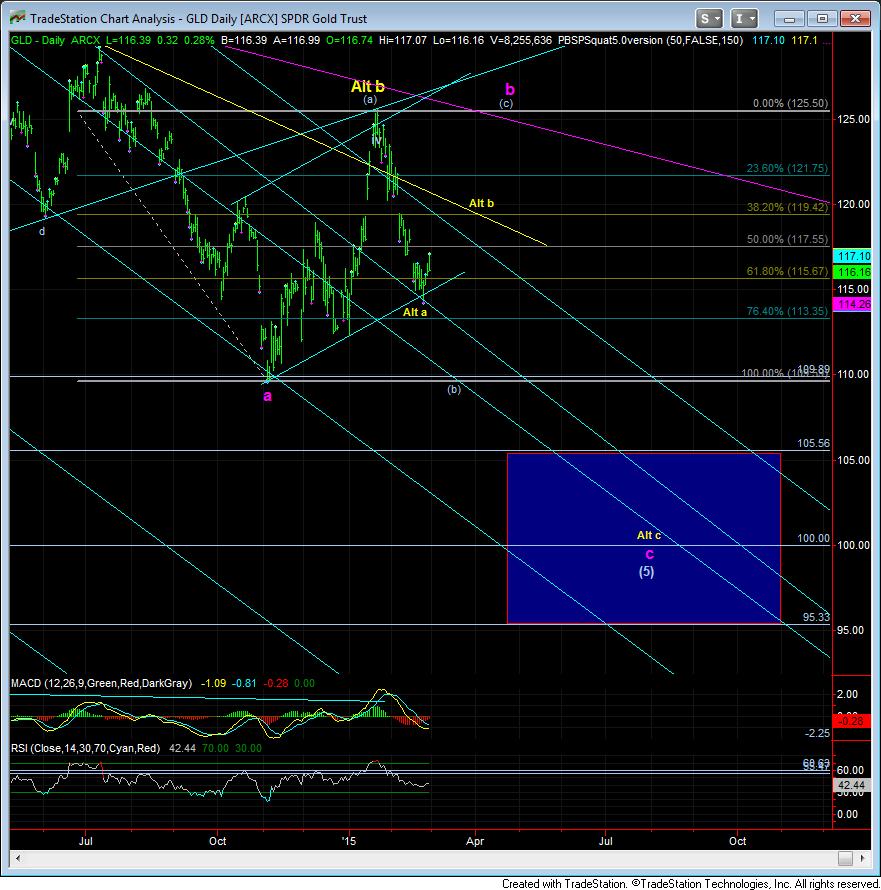The width and height of the screenshot is (881, 890).
Task: Select the yellow 'Alt b' large label
Action: tap(367, 86)
